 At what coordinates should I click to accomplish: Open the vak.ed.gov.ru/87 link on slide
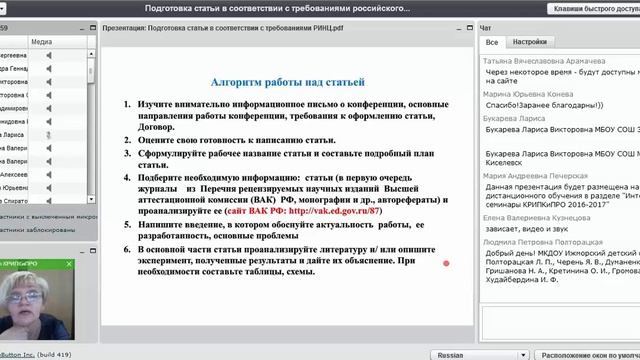334,211
